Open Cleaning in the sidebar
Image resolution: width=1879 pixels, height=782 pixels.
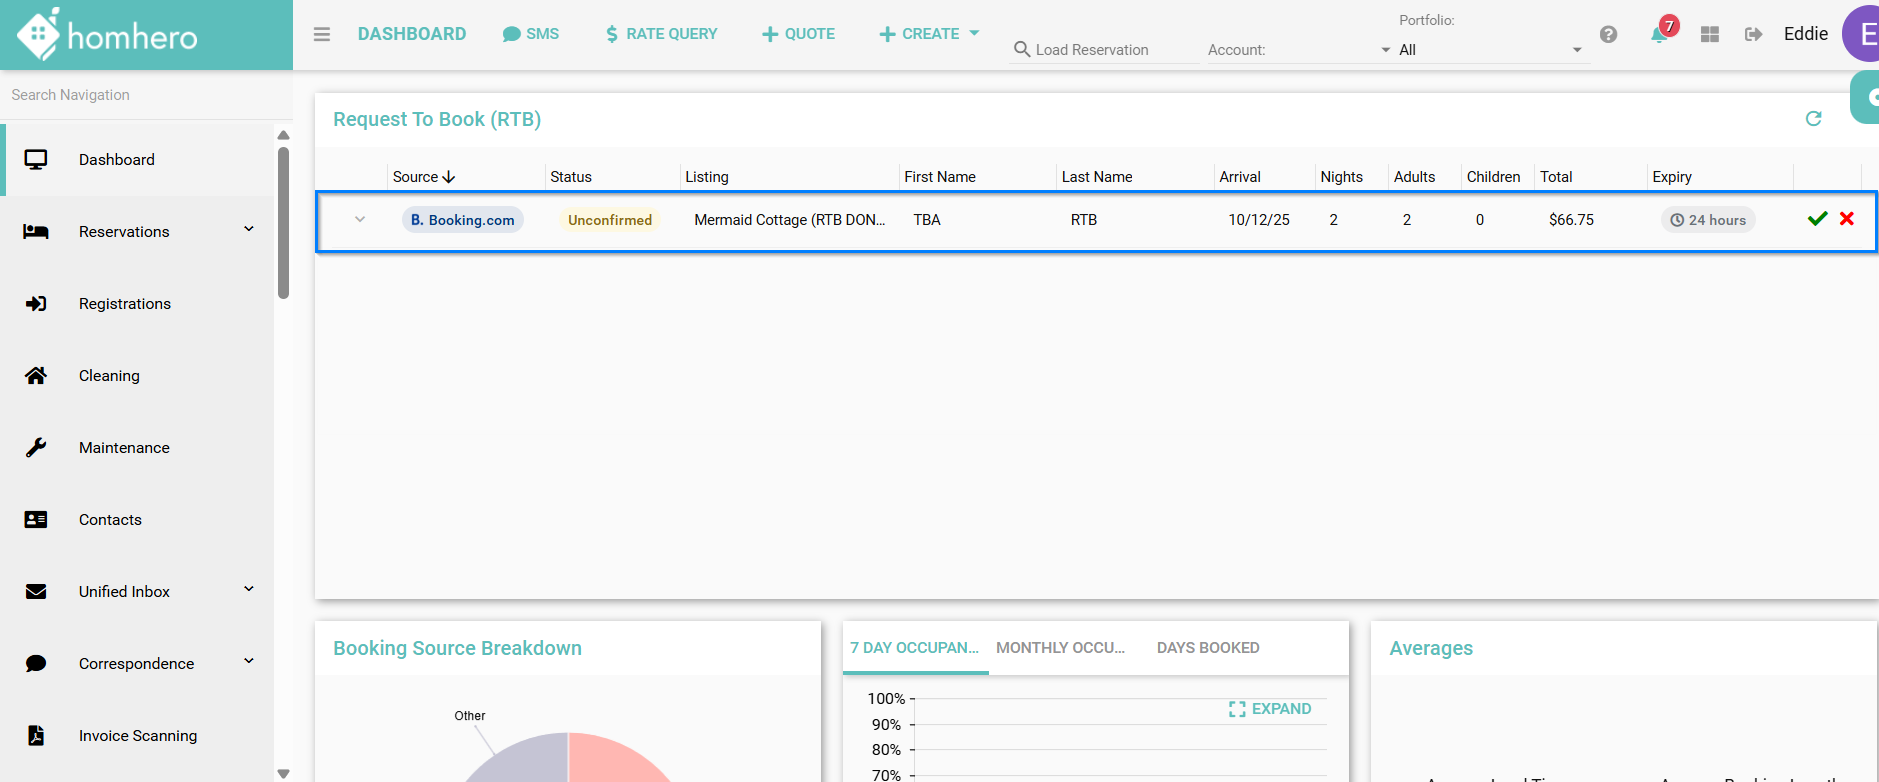tap(109, 376)
